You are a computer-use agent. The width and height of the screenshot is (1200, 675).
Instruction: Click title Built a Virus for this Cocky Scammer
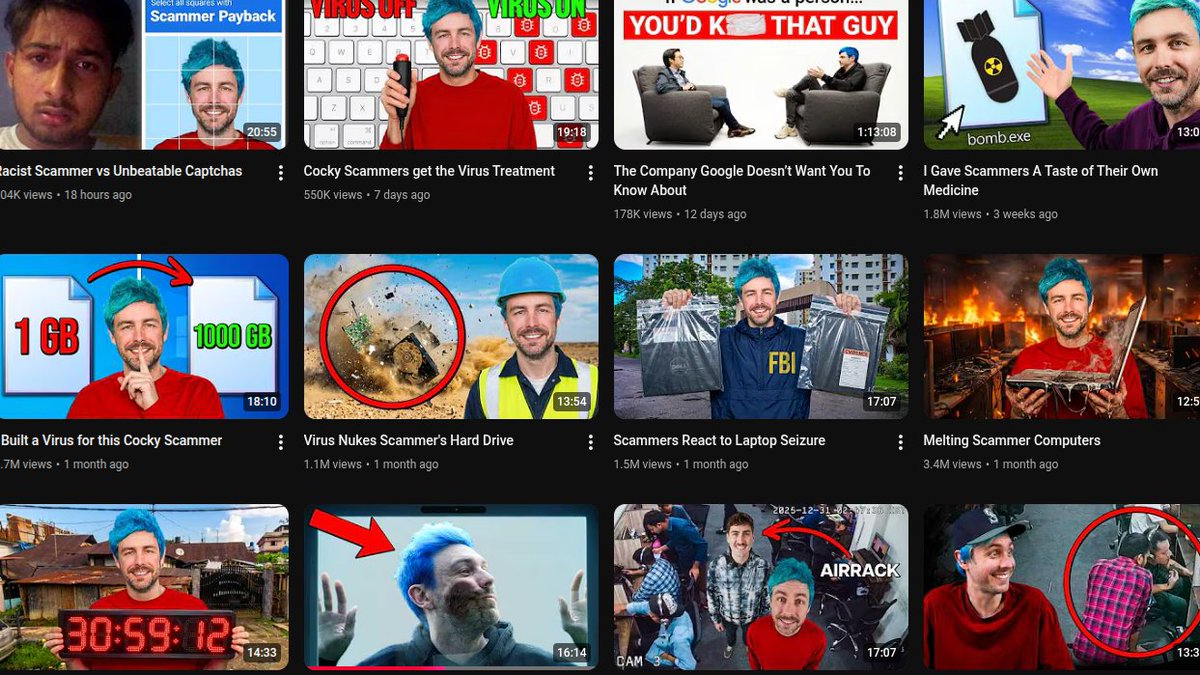pyautogui.click(x=111, y=440)
